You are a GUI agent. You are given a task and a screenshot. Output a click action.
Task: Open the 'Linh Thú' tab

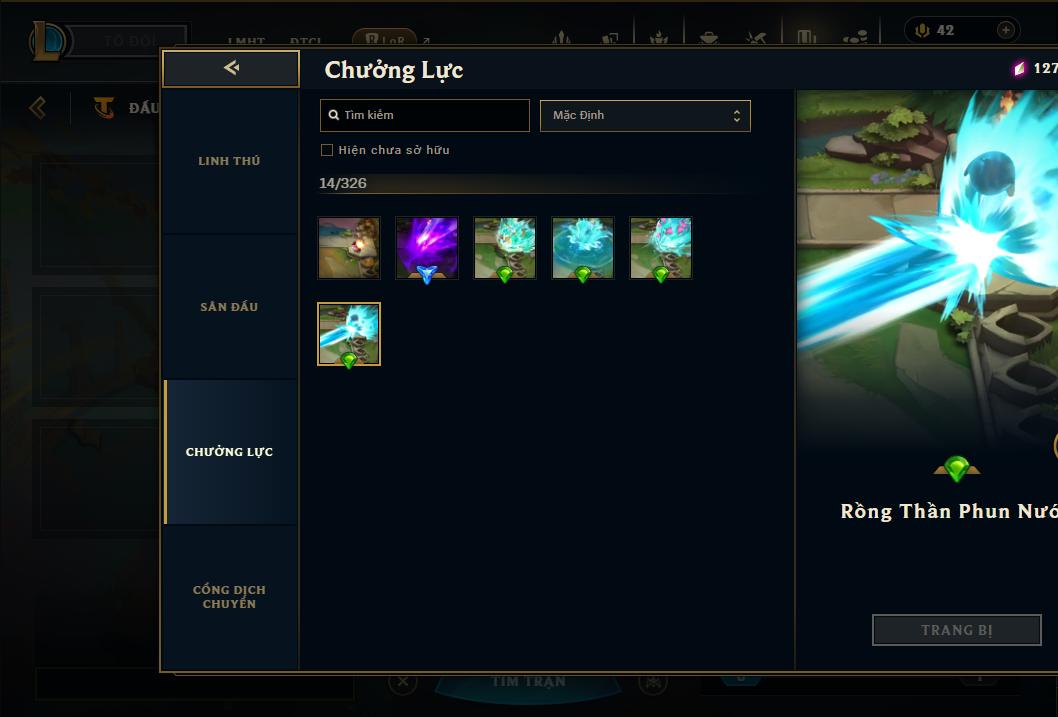(229, 161)
